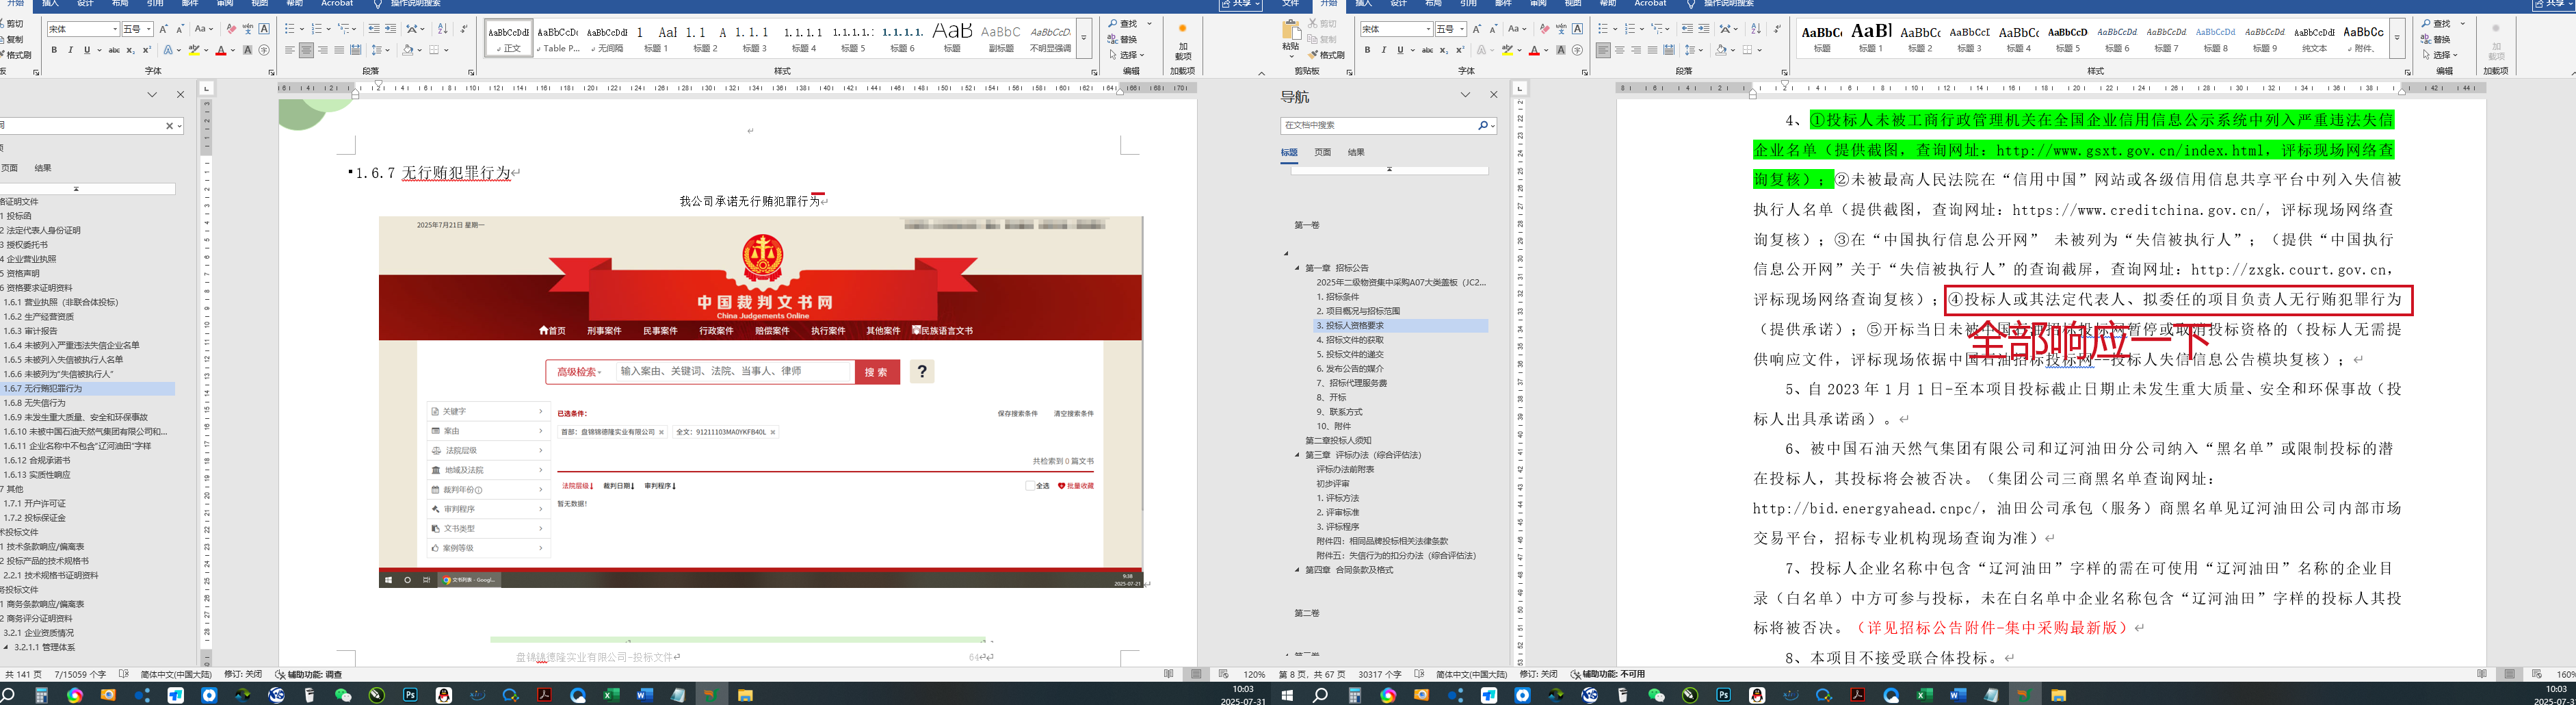Image resolution: width=2576 pixels, height=705 pixels.
Task: Center-align the paragraph in left Word window
Action: (x=306, y=50)
